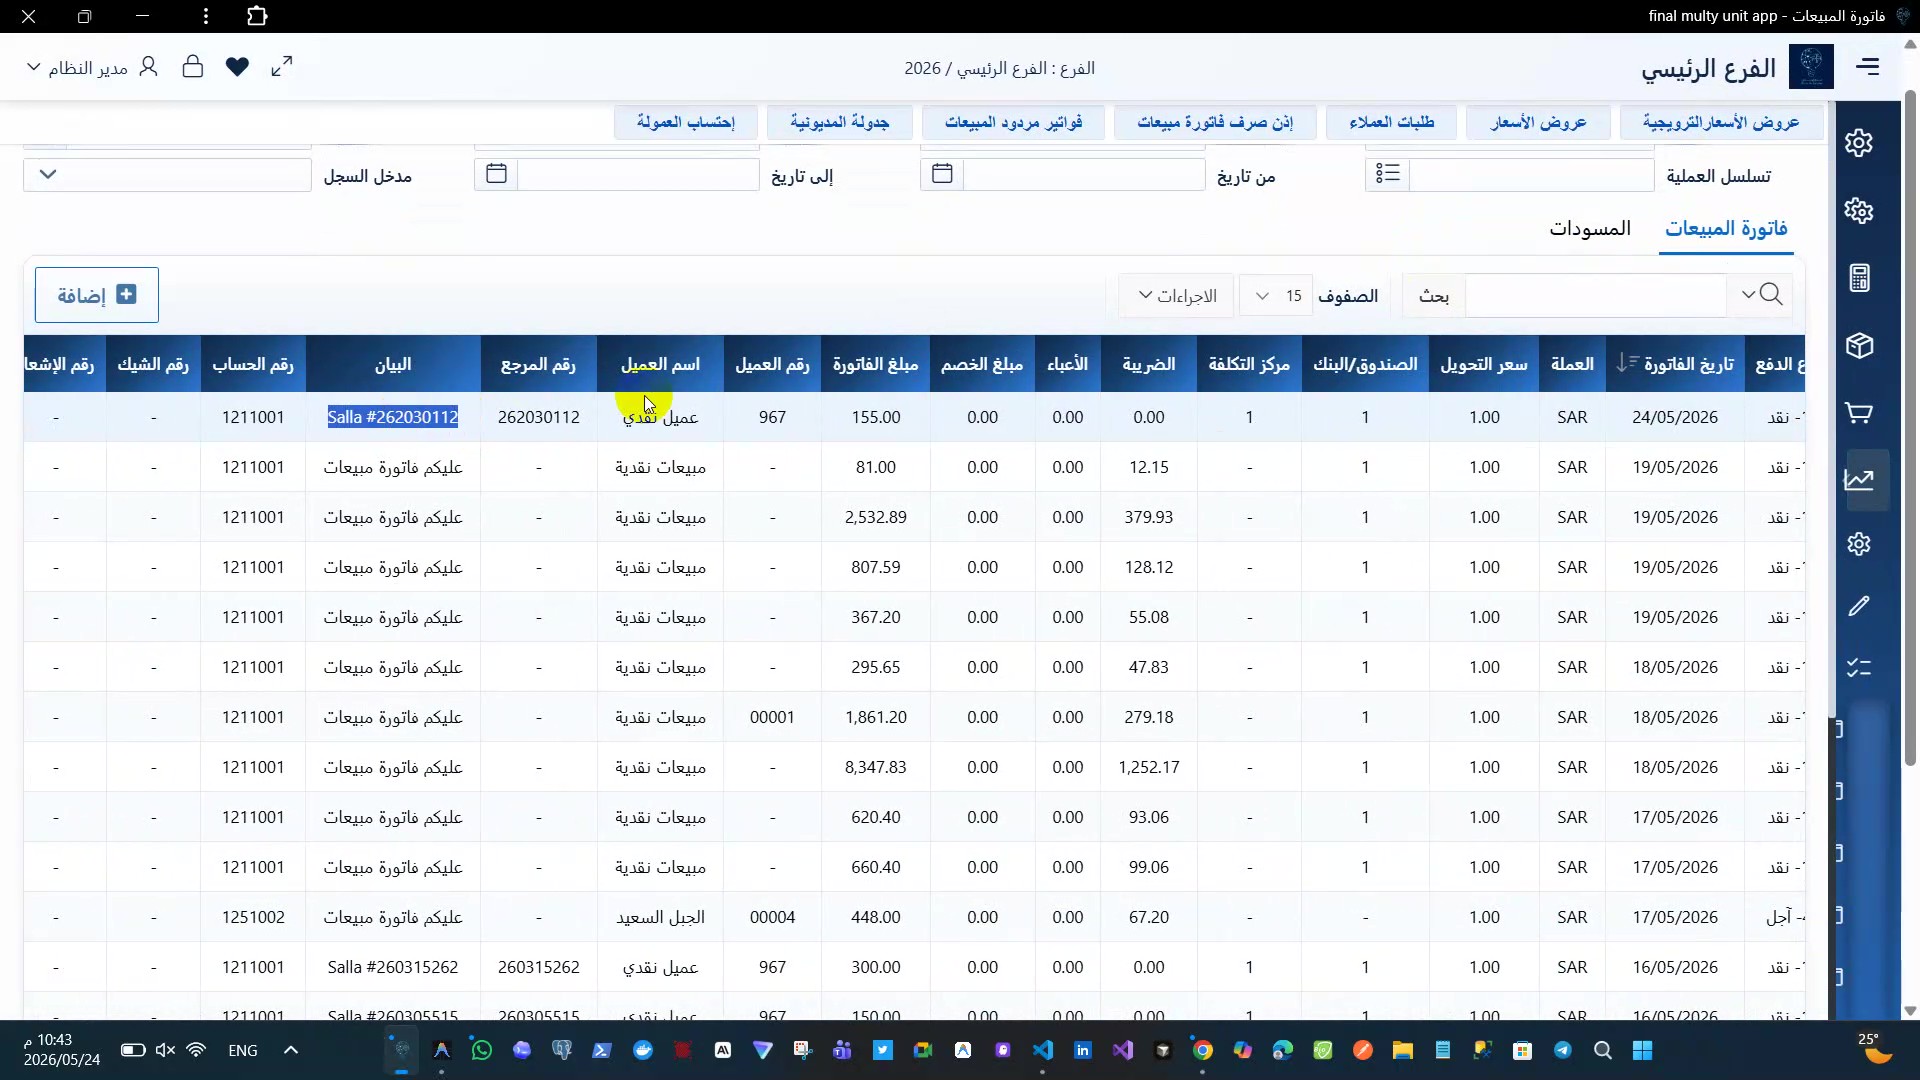Open the inventory box icon in the sidebar
This screenshot has height=1080, width=1920.
[1859, 346]
